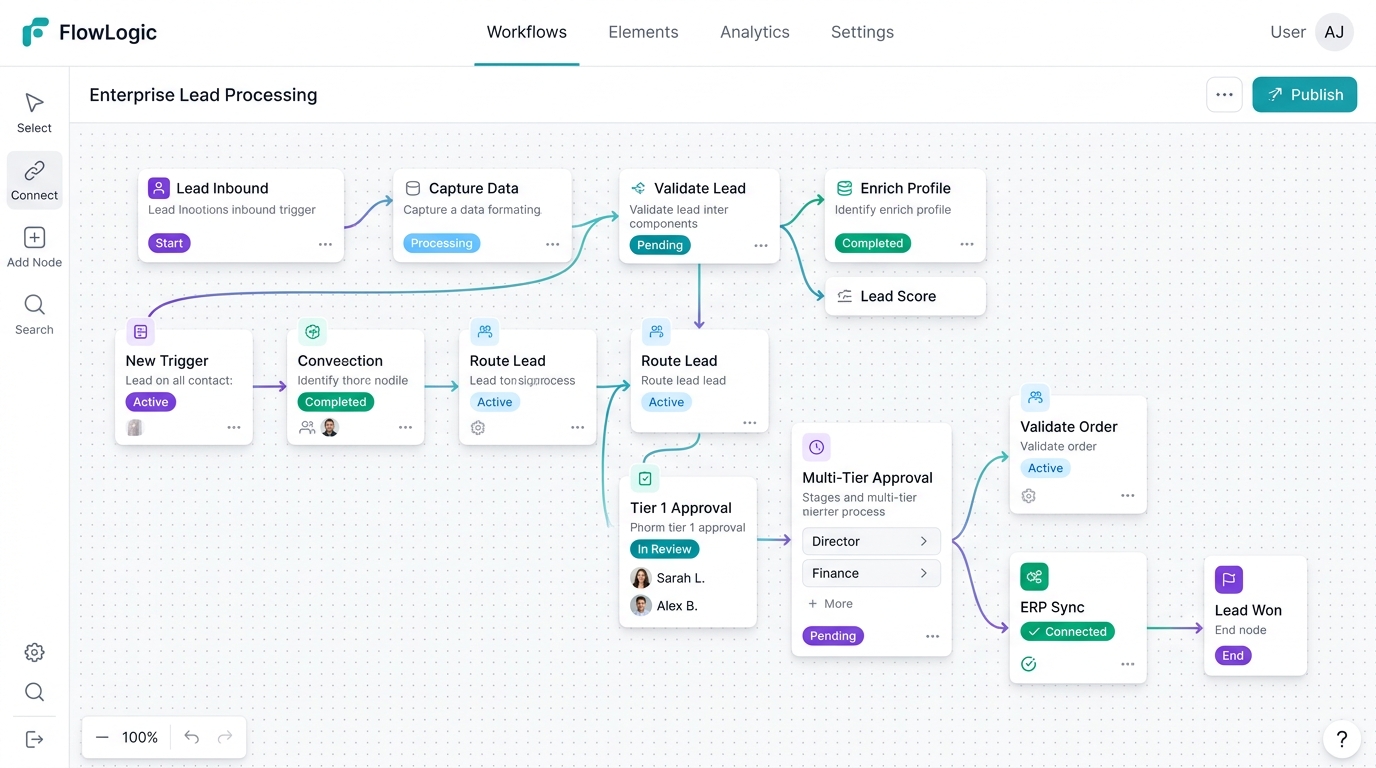Screen dimensions: 1376x768
Task: Click the In Review status badge
Action: coord(664,549)
